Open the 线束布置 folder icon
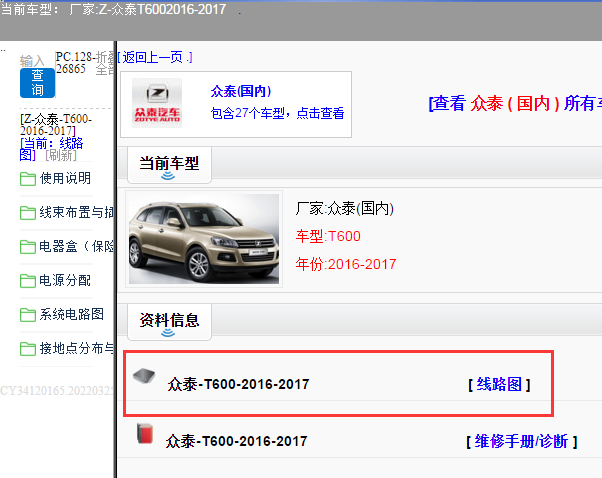The width and height of the screenshot is (602, 478). tap(28, 213)
